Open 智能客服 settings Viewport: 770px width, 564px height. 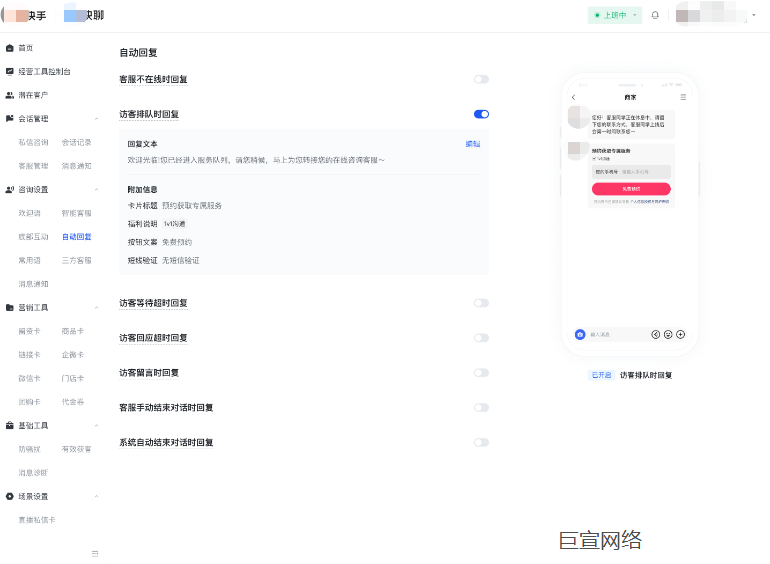pyautogui.click(x=77, y=213)
